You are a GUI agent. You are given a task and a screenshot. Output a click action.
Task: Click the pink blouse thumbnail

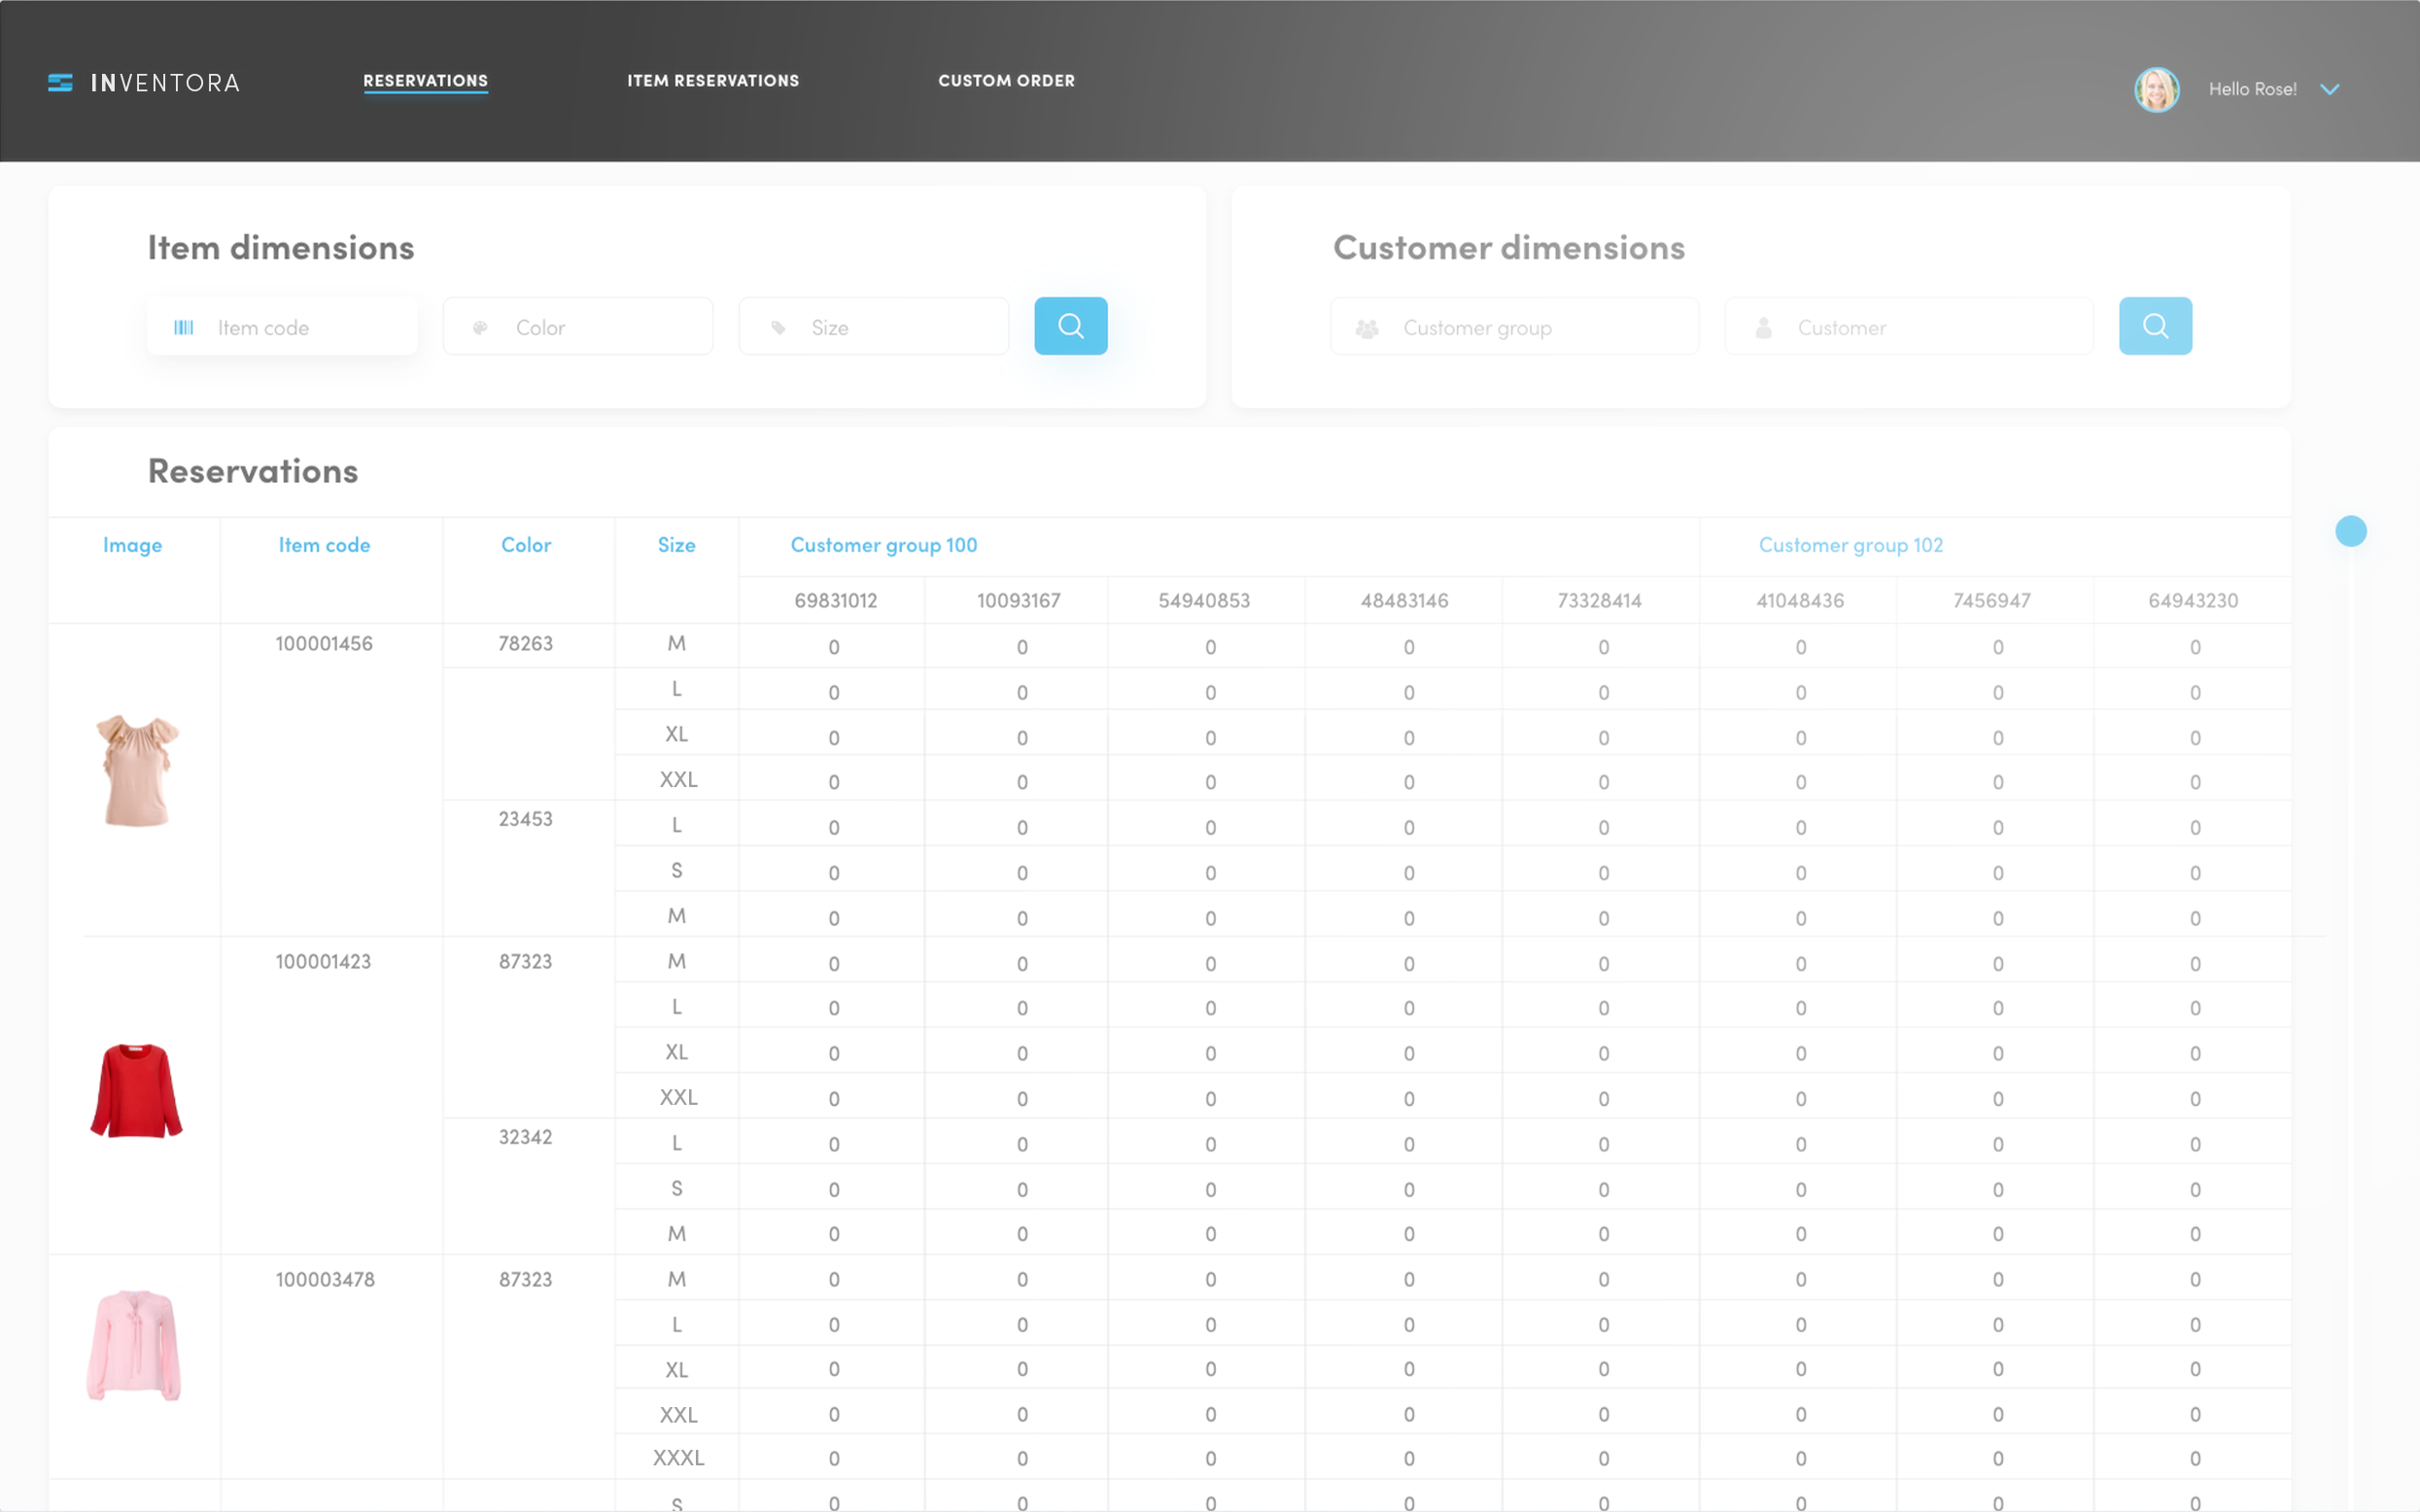coord(134,1345)
